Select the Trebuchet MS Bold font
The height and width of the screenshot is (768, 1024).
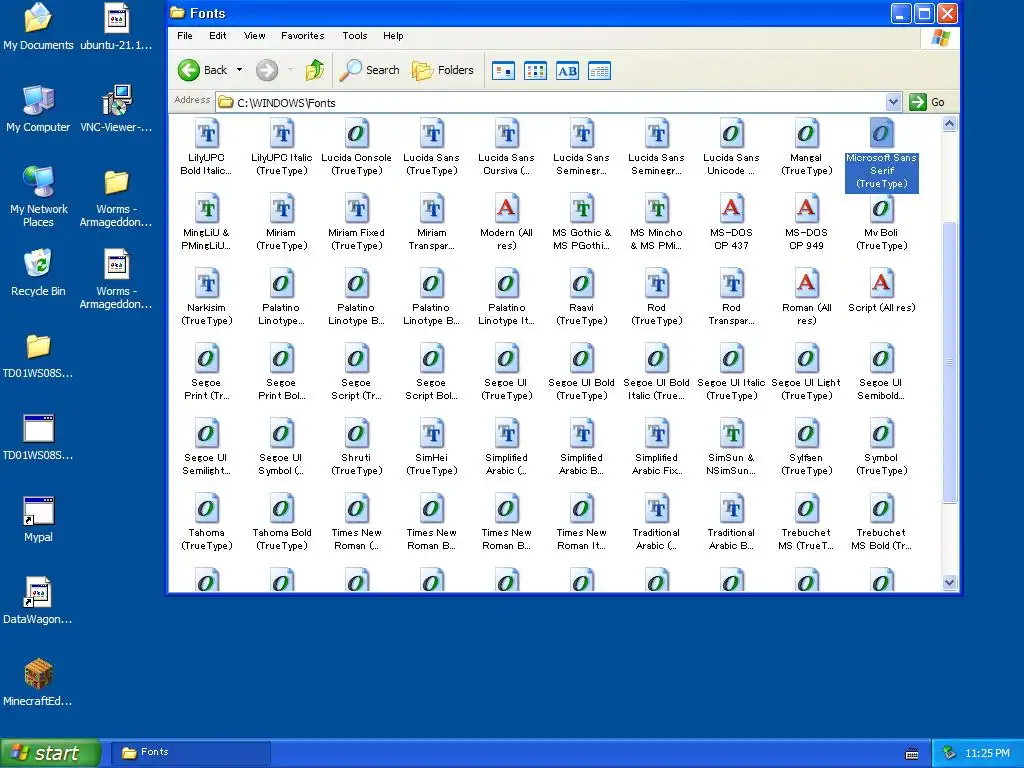pyautogui.click(x=882, y=523)
